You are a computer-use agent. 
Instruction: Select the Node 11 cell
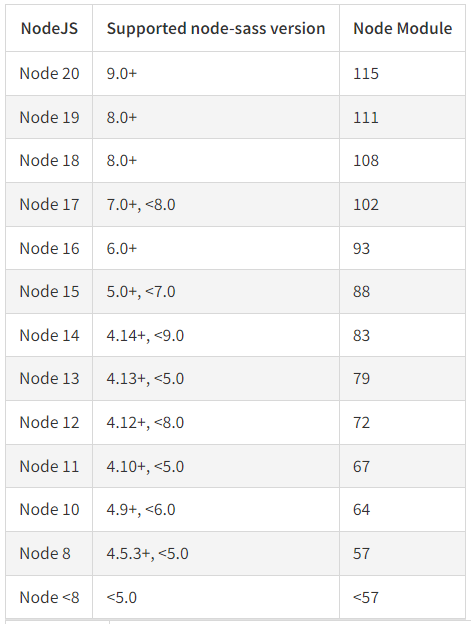coord(49,466)
